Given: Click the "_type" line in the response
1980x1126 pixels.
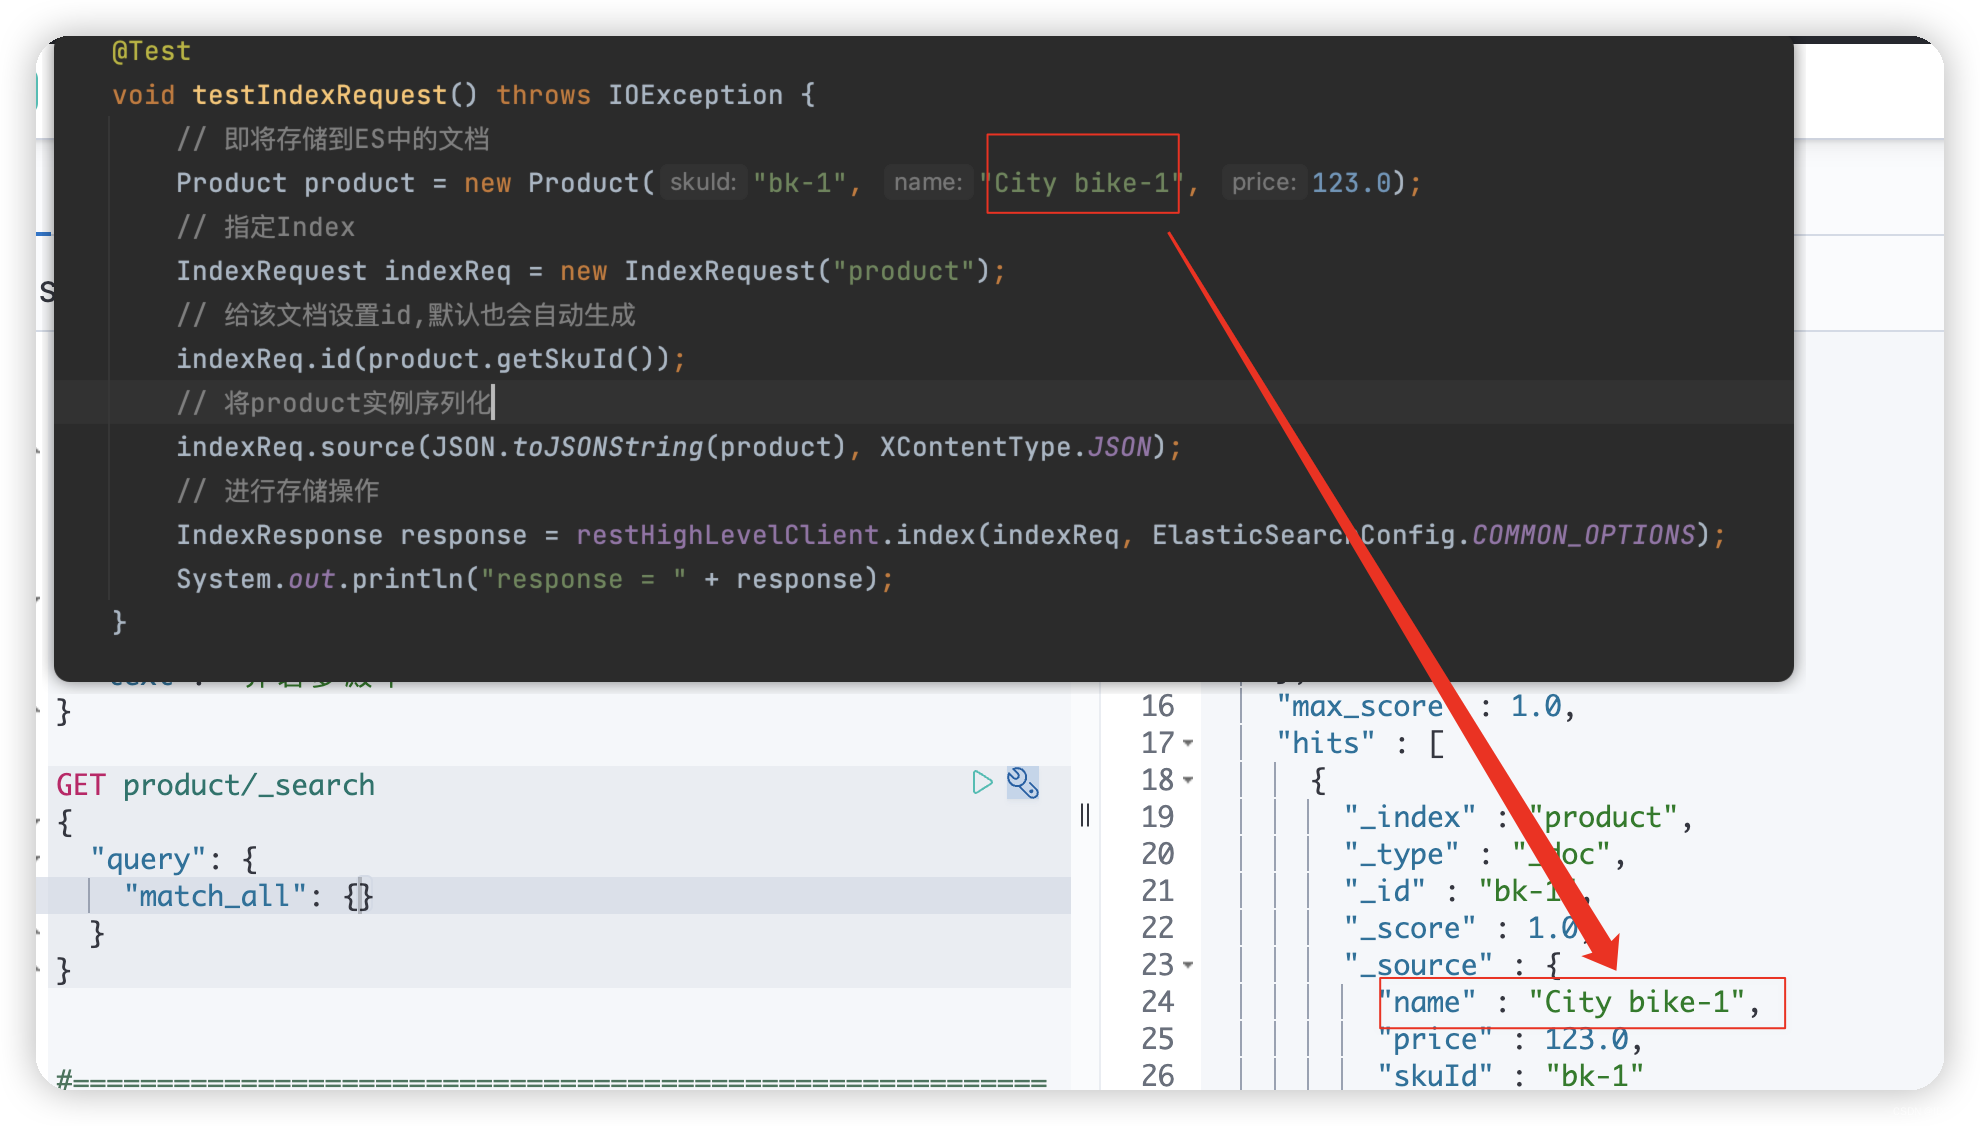Looking at the screenshot, I should pyautogui.click(x=1484, y=854).
